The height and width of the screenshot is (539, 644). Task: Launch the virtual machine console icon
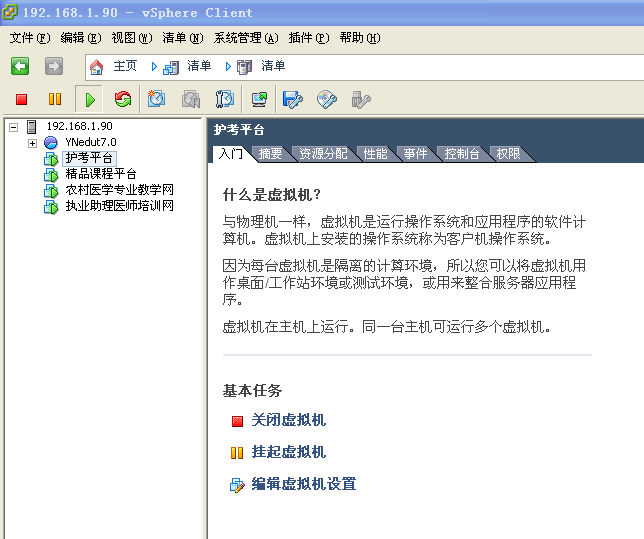[259, 99]
